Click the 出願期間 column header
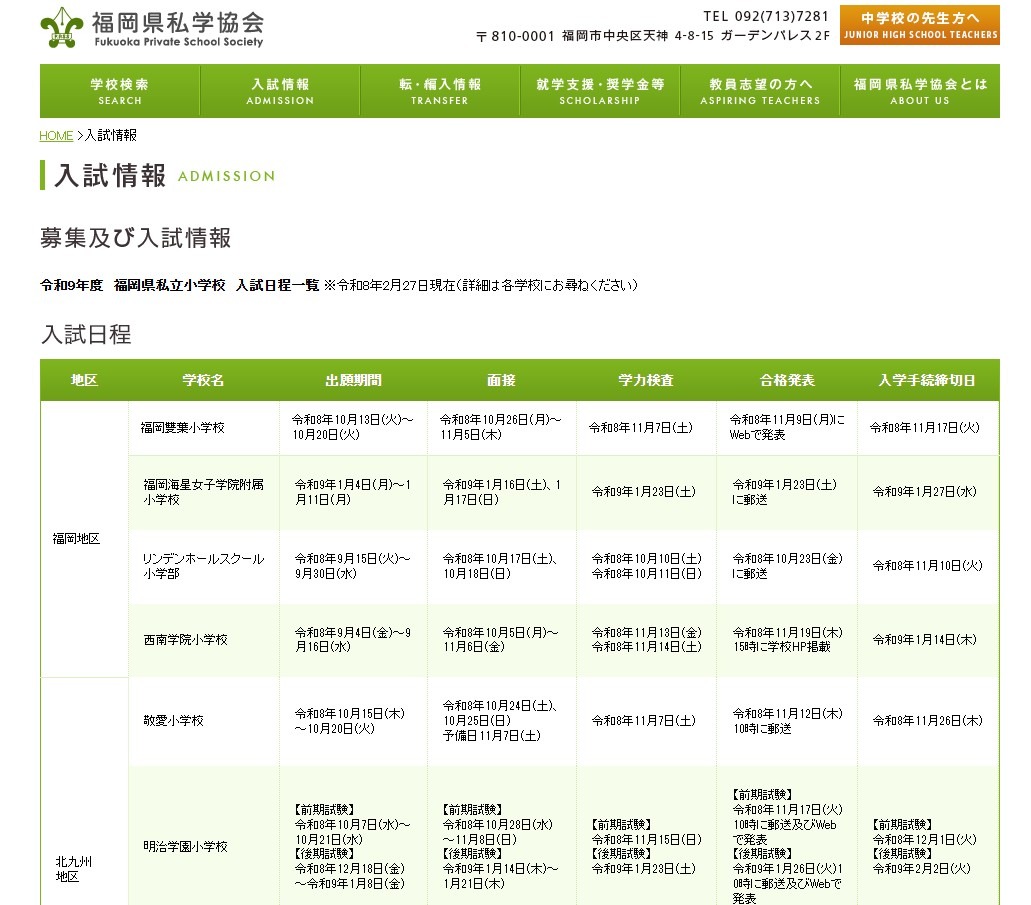The image size is (1031, 905). click(353, 380)
